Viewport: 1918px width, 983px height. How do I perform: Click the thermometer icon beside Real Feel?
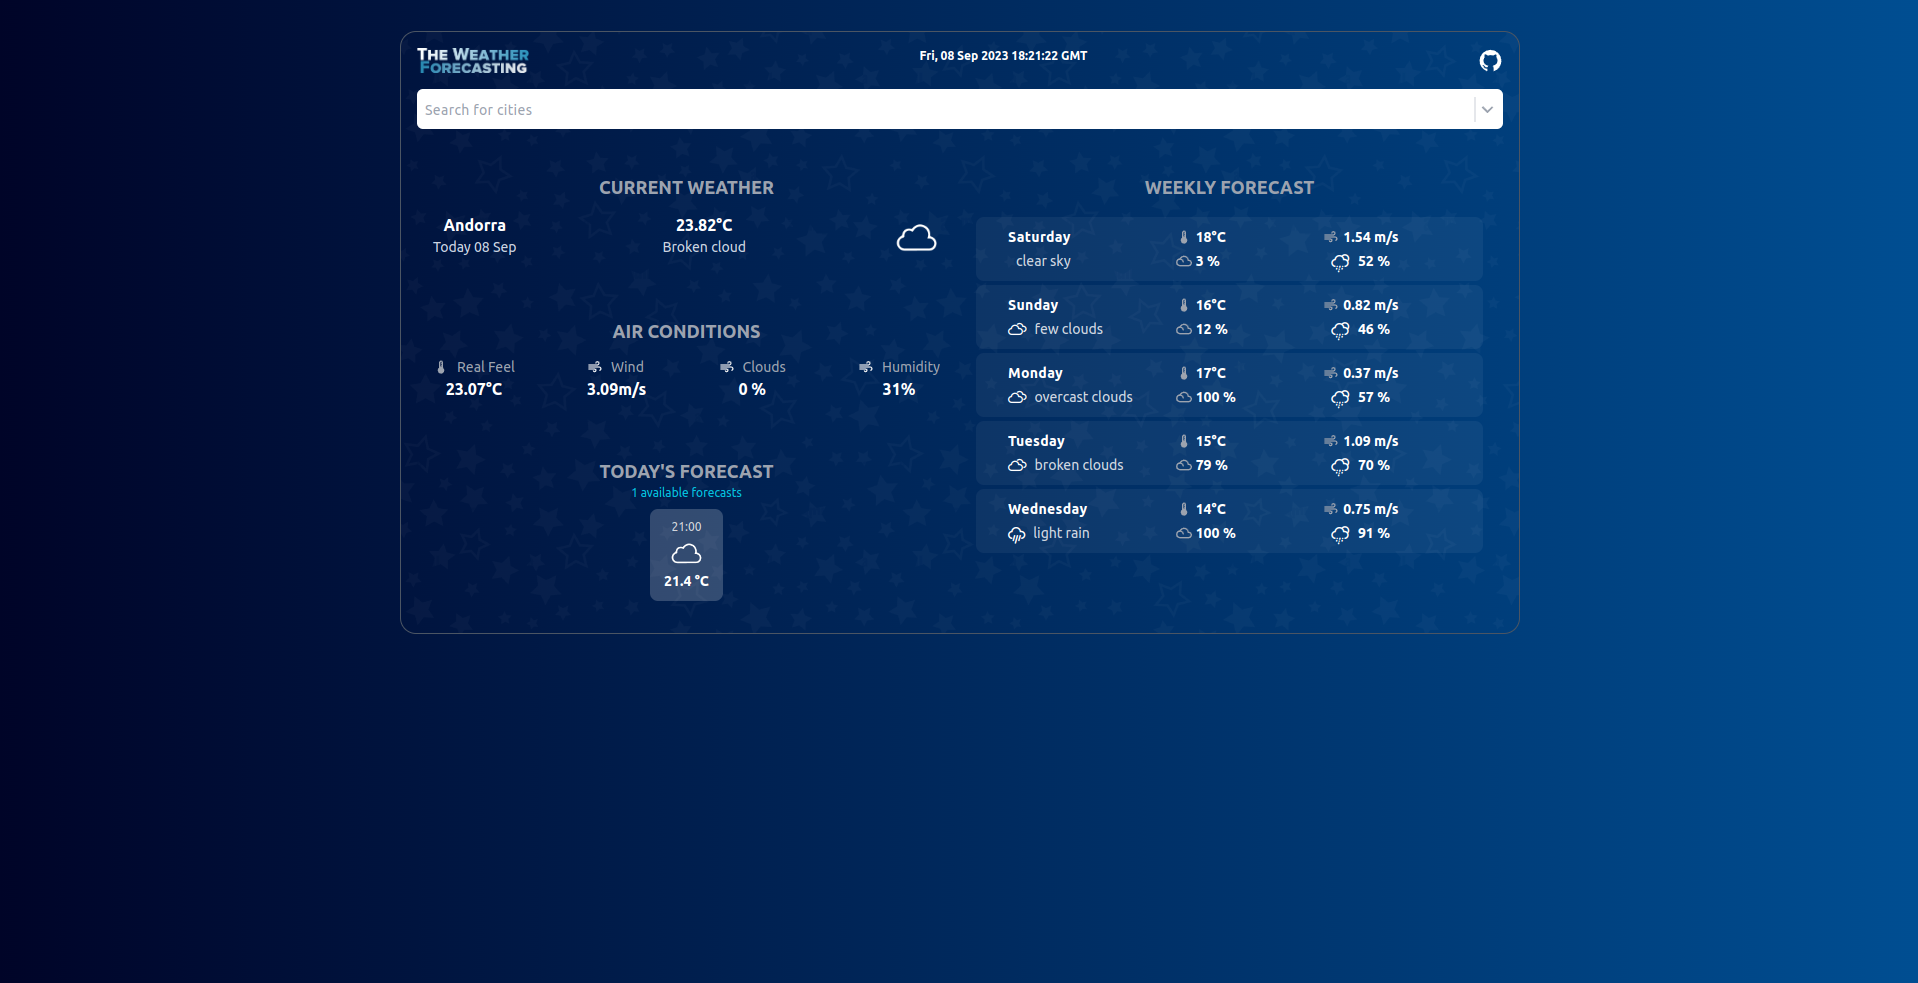coord(441,367)
